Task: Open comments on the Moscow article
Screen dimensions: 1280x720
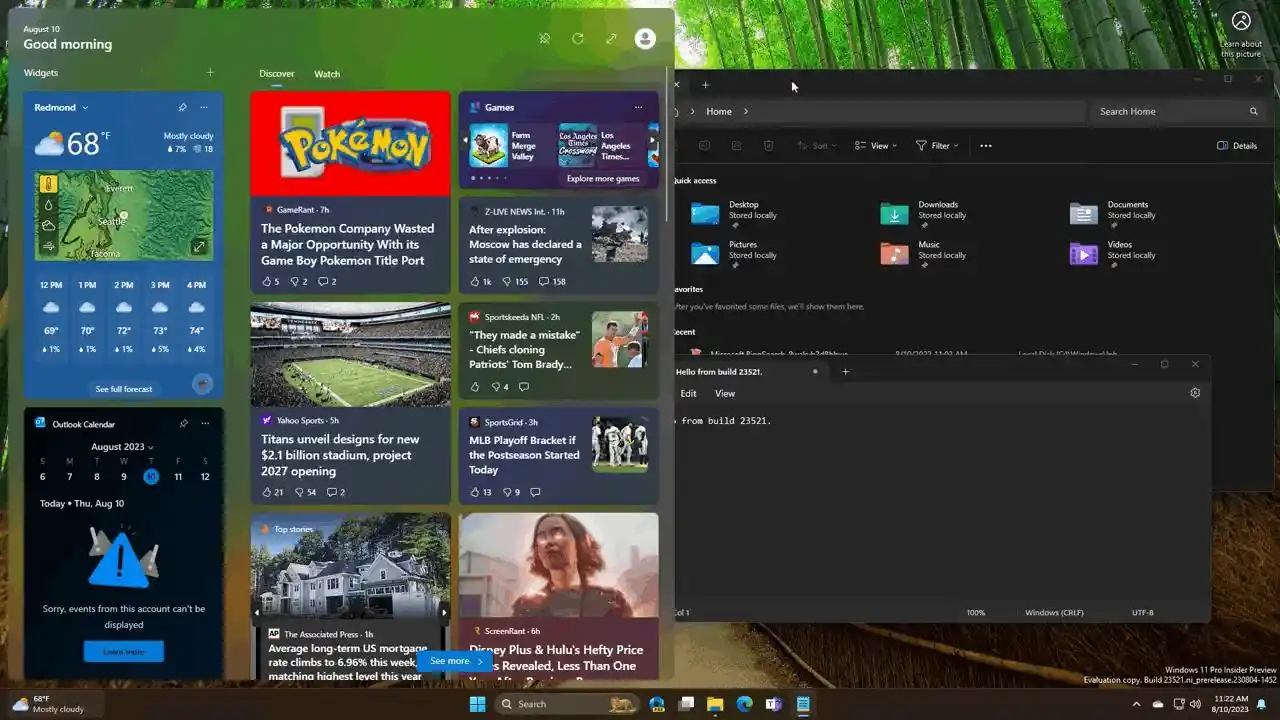Action: pyautogui.click(x=552, y=282)
